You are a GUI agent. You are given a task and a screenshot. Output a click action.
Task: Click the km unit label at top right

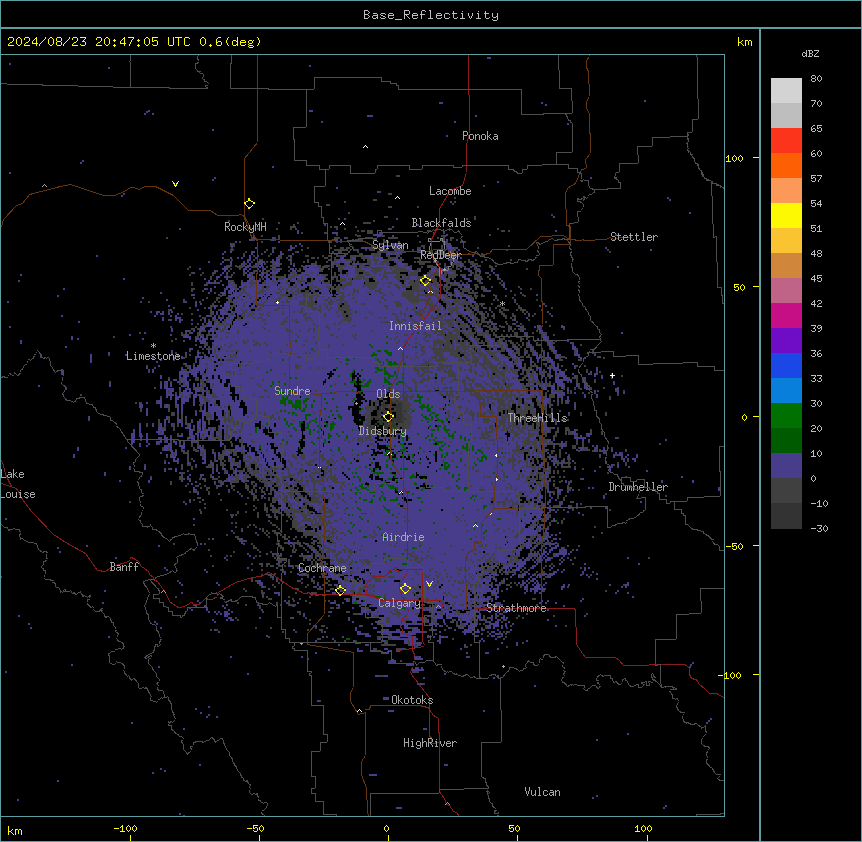pyautogui.click(x=745, y=42)
